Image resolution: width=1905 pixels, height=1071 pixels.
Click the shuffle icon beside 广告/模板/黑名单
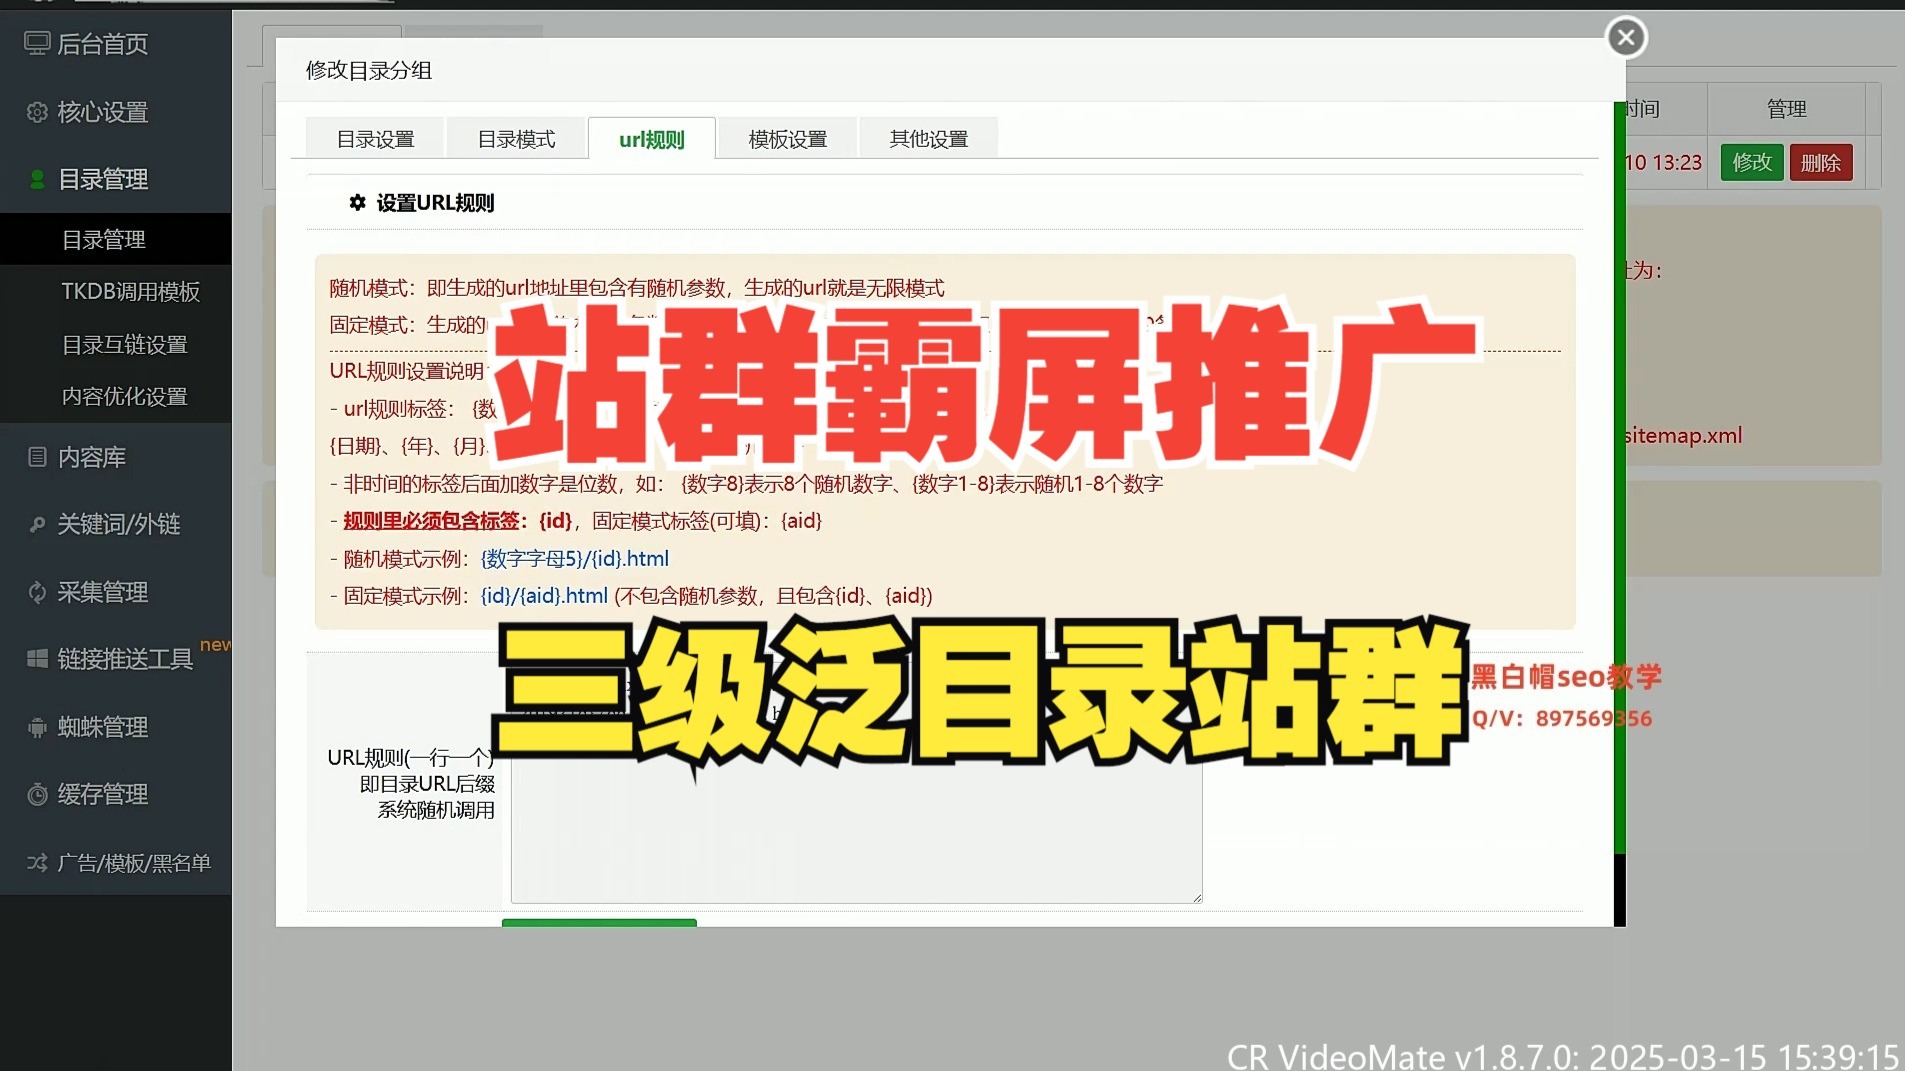(37, 862)
